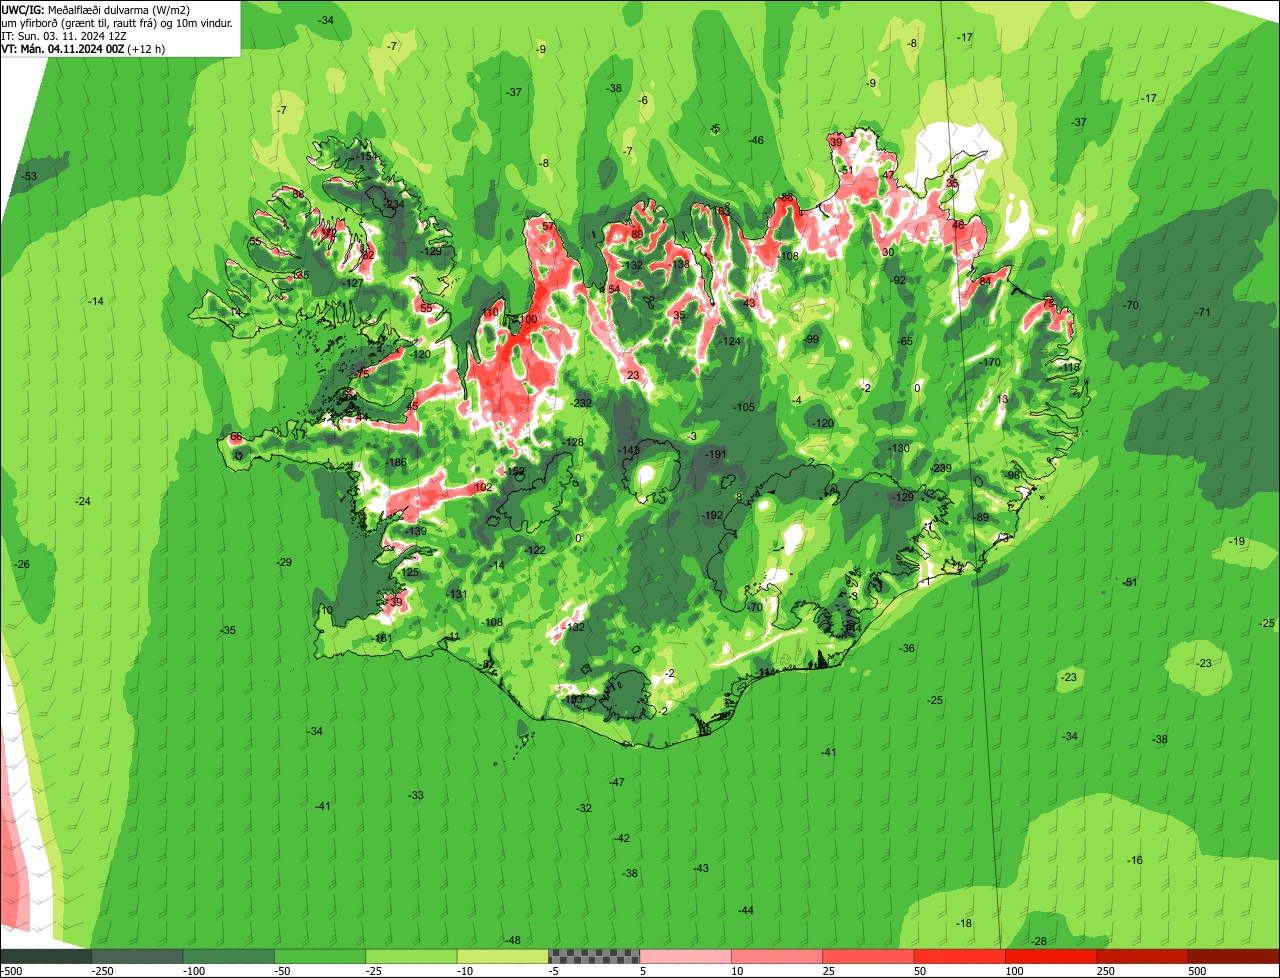The width and height of the screenshot is (1280, 978).
Task: Click the map value '-105'
Action: point(744,407)
